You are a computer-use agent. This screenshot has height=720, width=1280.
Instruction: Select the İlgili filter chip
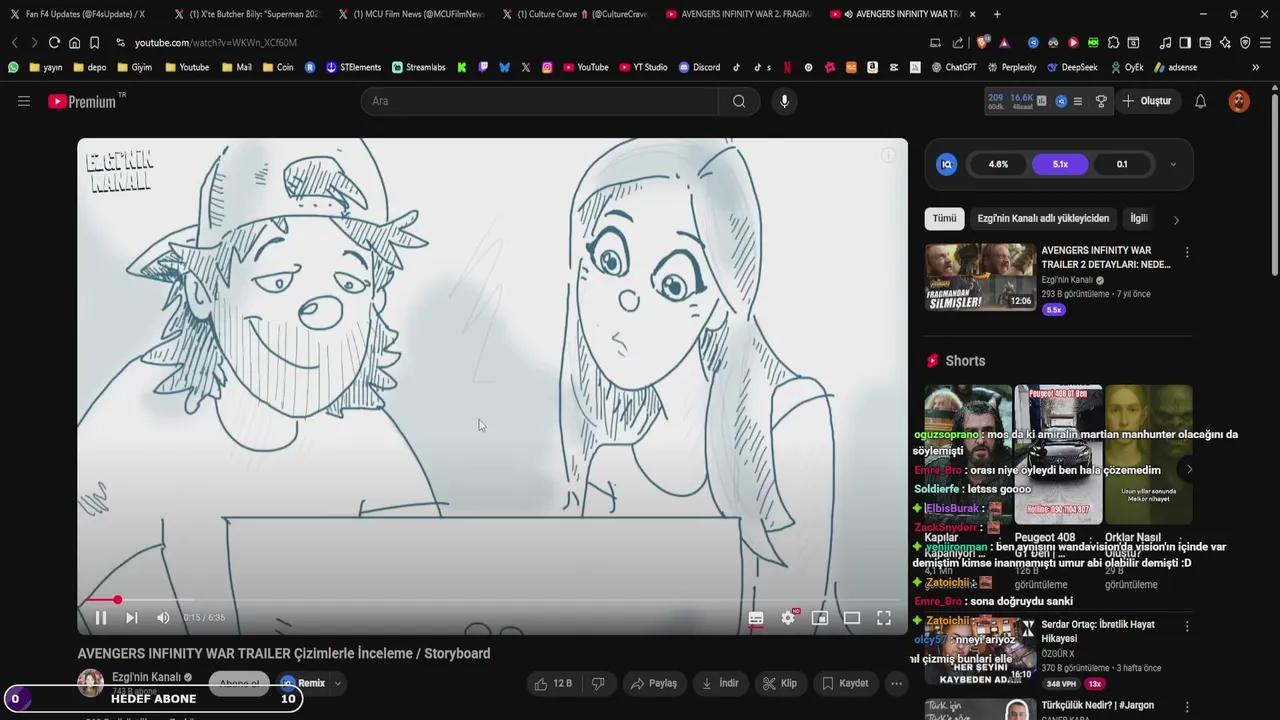click(1139, 218)
